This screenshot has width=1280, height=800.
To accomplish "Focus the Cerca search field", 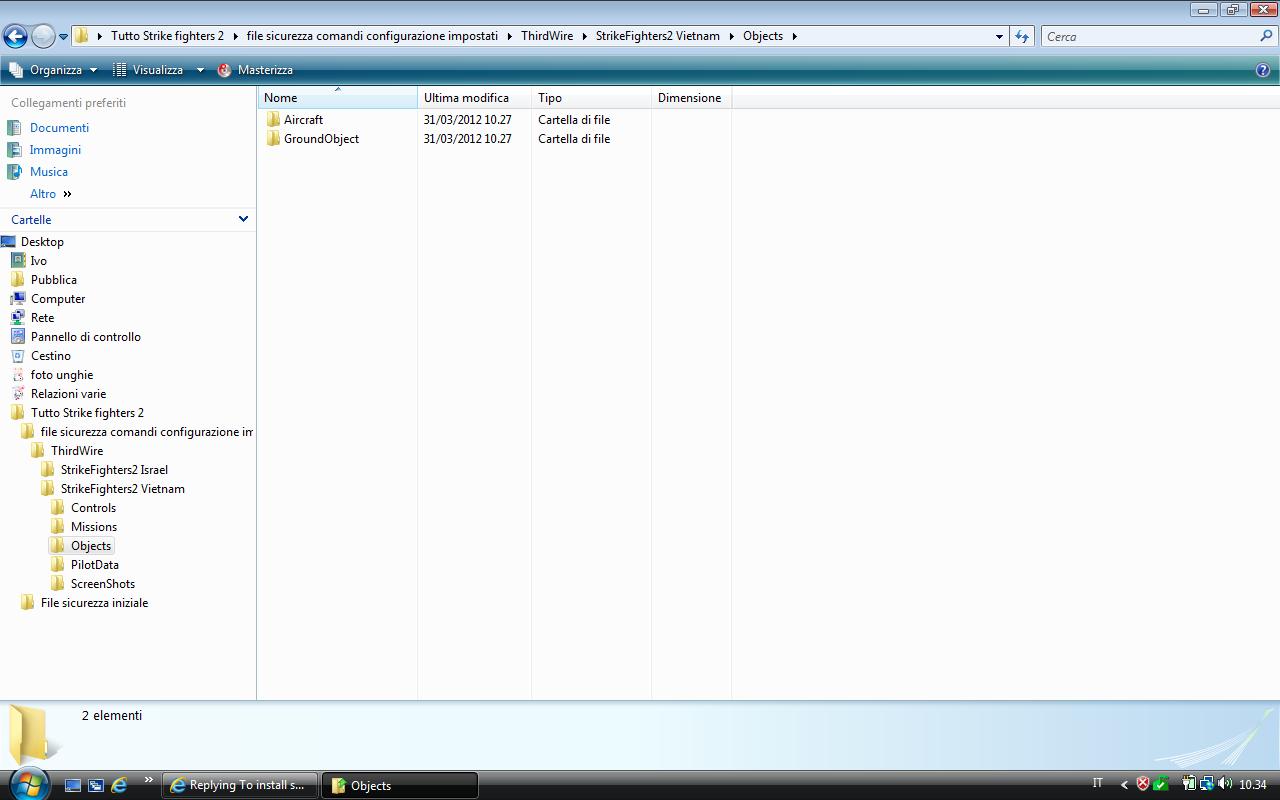I will pyautogui.click(x=1150, y=36).
